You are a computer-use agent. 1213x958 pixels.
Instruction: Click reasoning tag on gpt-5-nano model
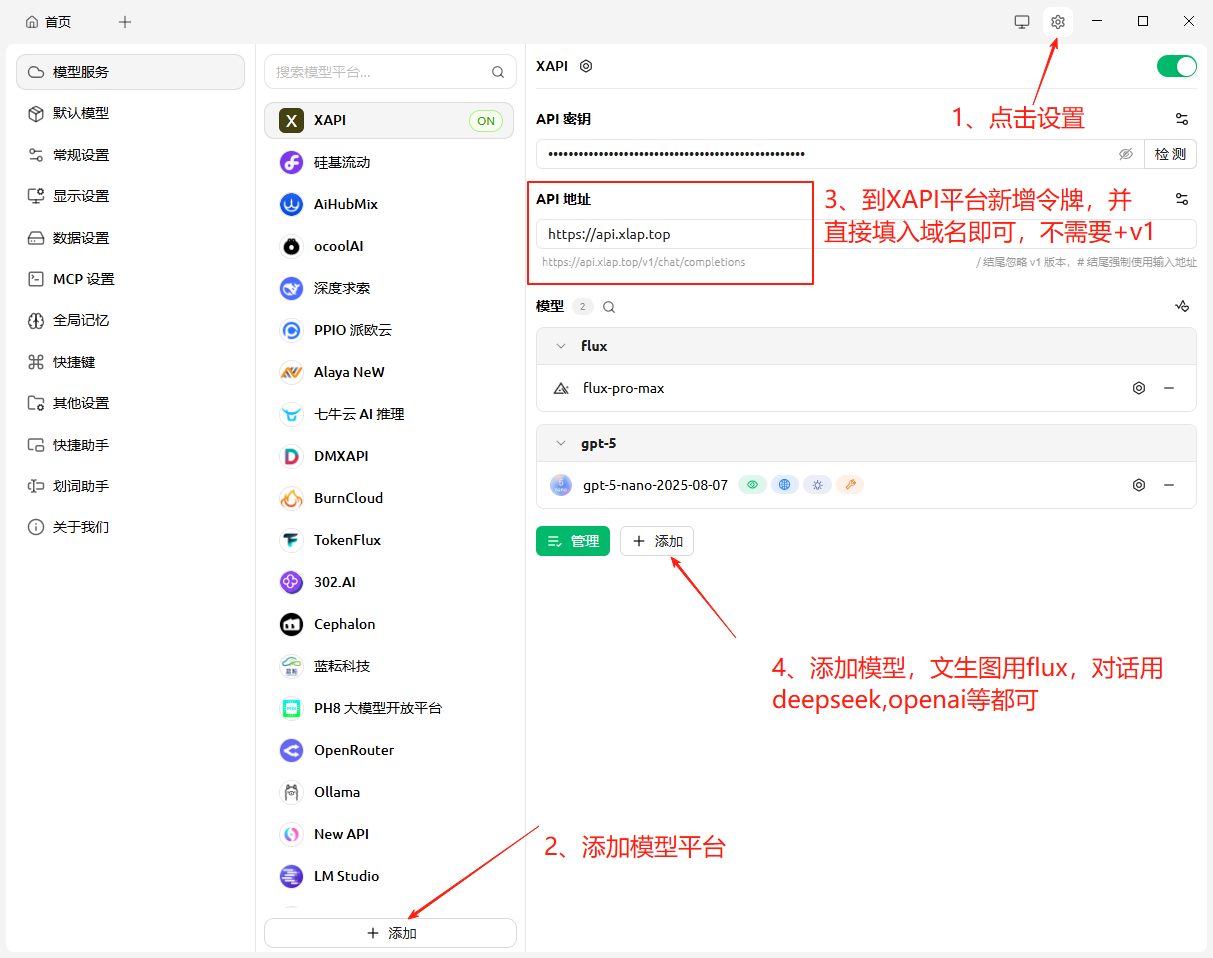pos(818,485)
